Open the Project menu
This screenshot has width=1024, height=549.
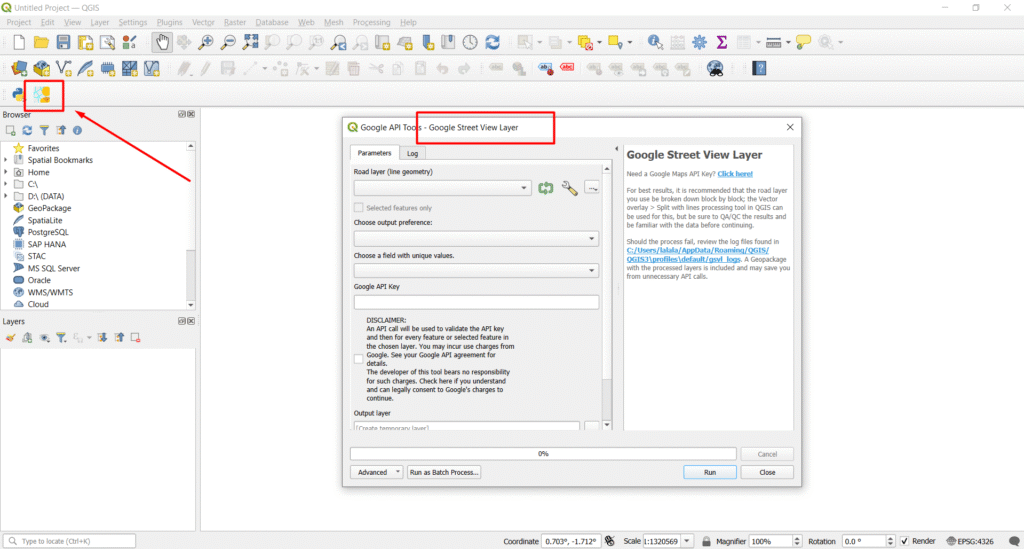point(19,22)
